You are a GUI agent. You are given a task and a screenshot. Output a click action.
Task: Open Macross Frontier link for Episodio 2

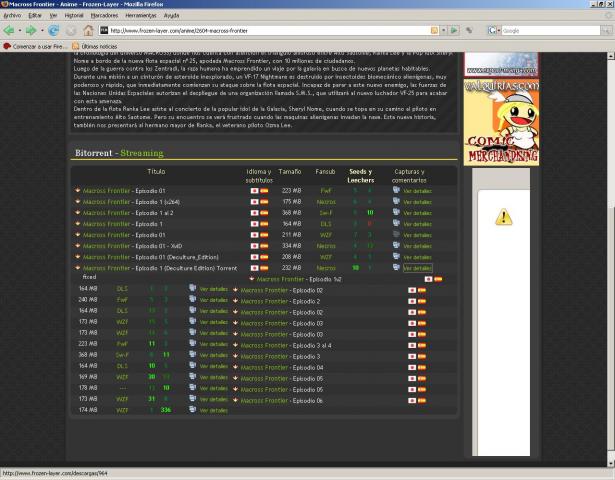pos(264,301)
